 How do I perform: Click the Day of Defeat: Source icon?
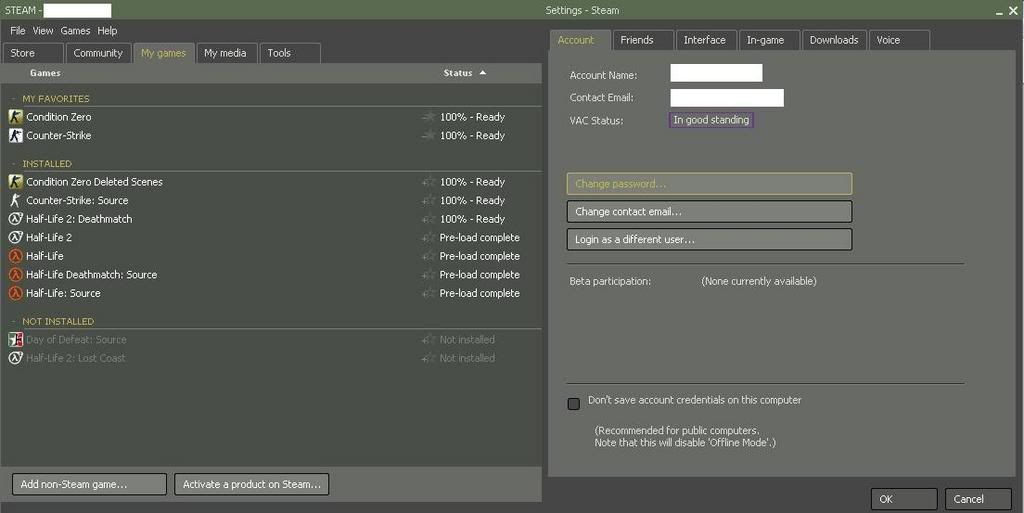(15, 340)
